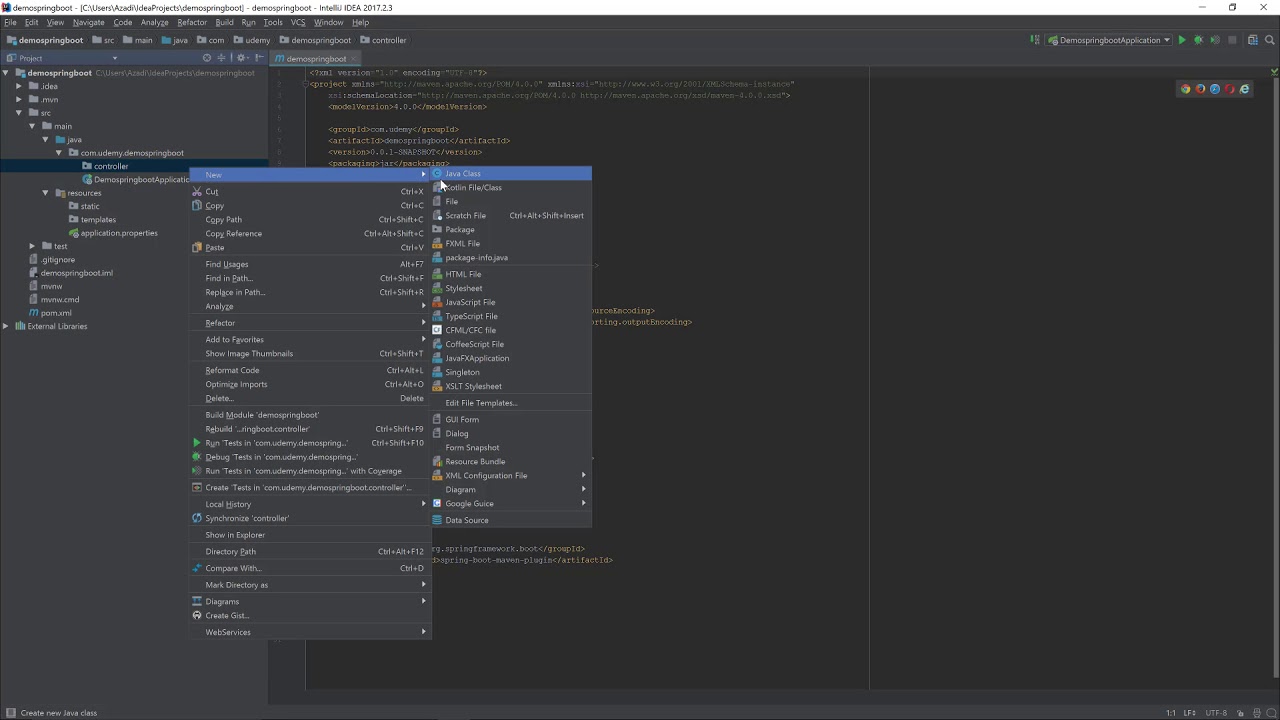The image size is (1280, 720).
Task: Click scroll-from-source target icon in Project panel
Action: tap(207, 58)
